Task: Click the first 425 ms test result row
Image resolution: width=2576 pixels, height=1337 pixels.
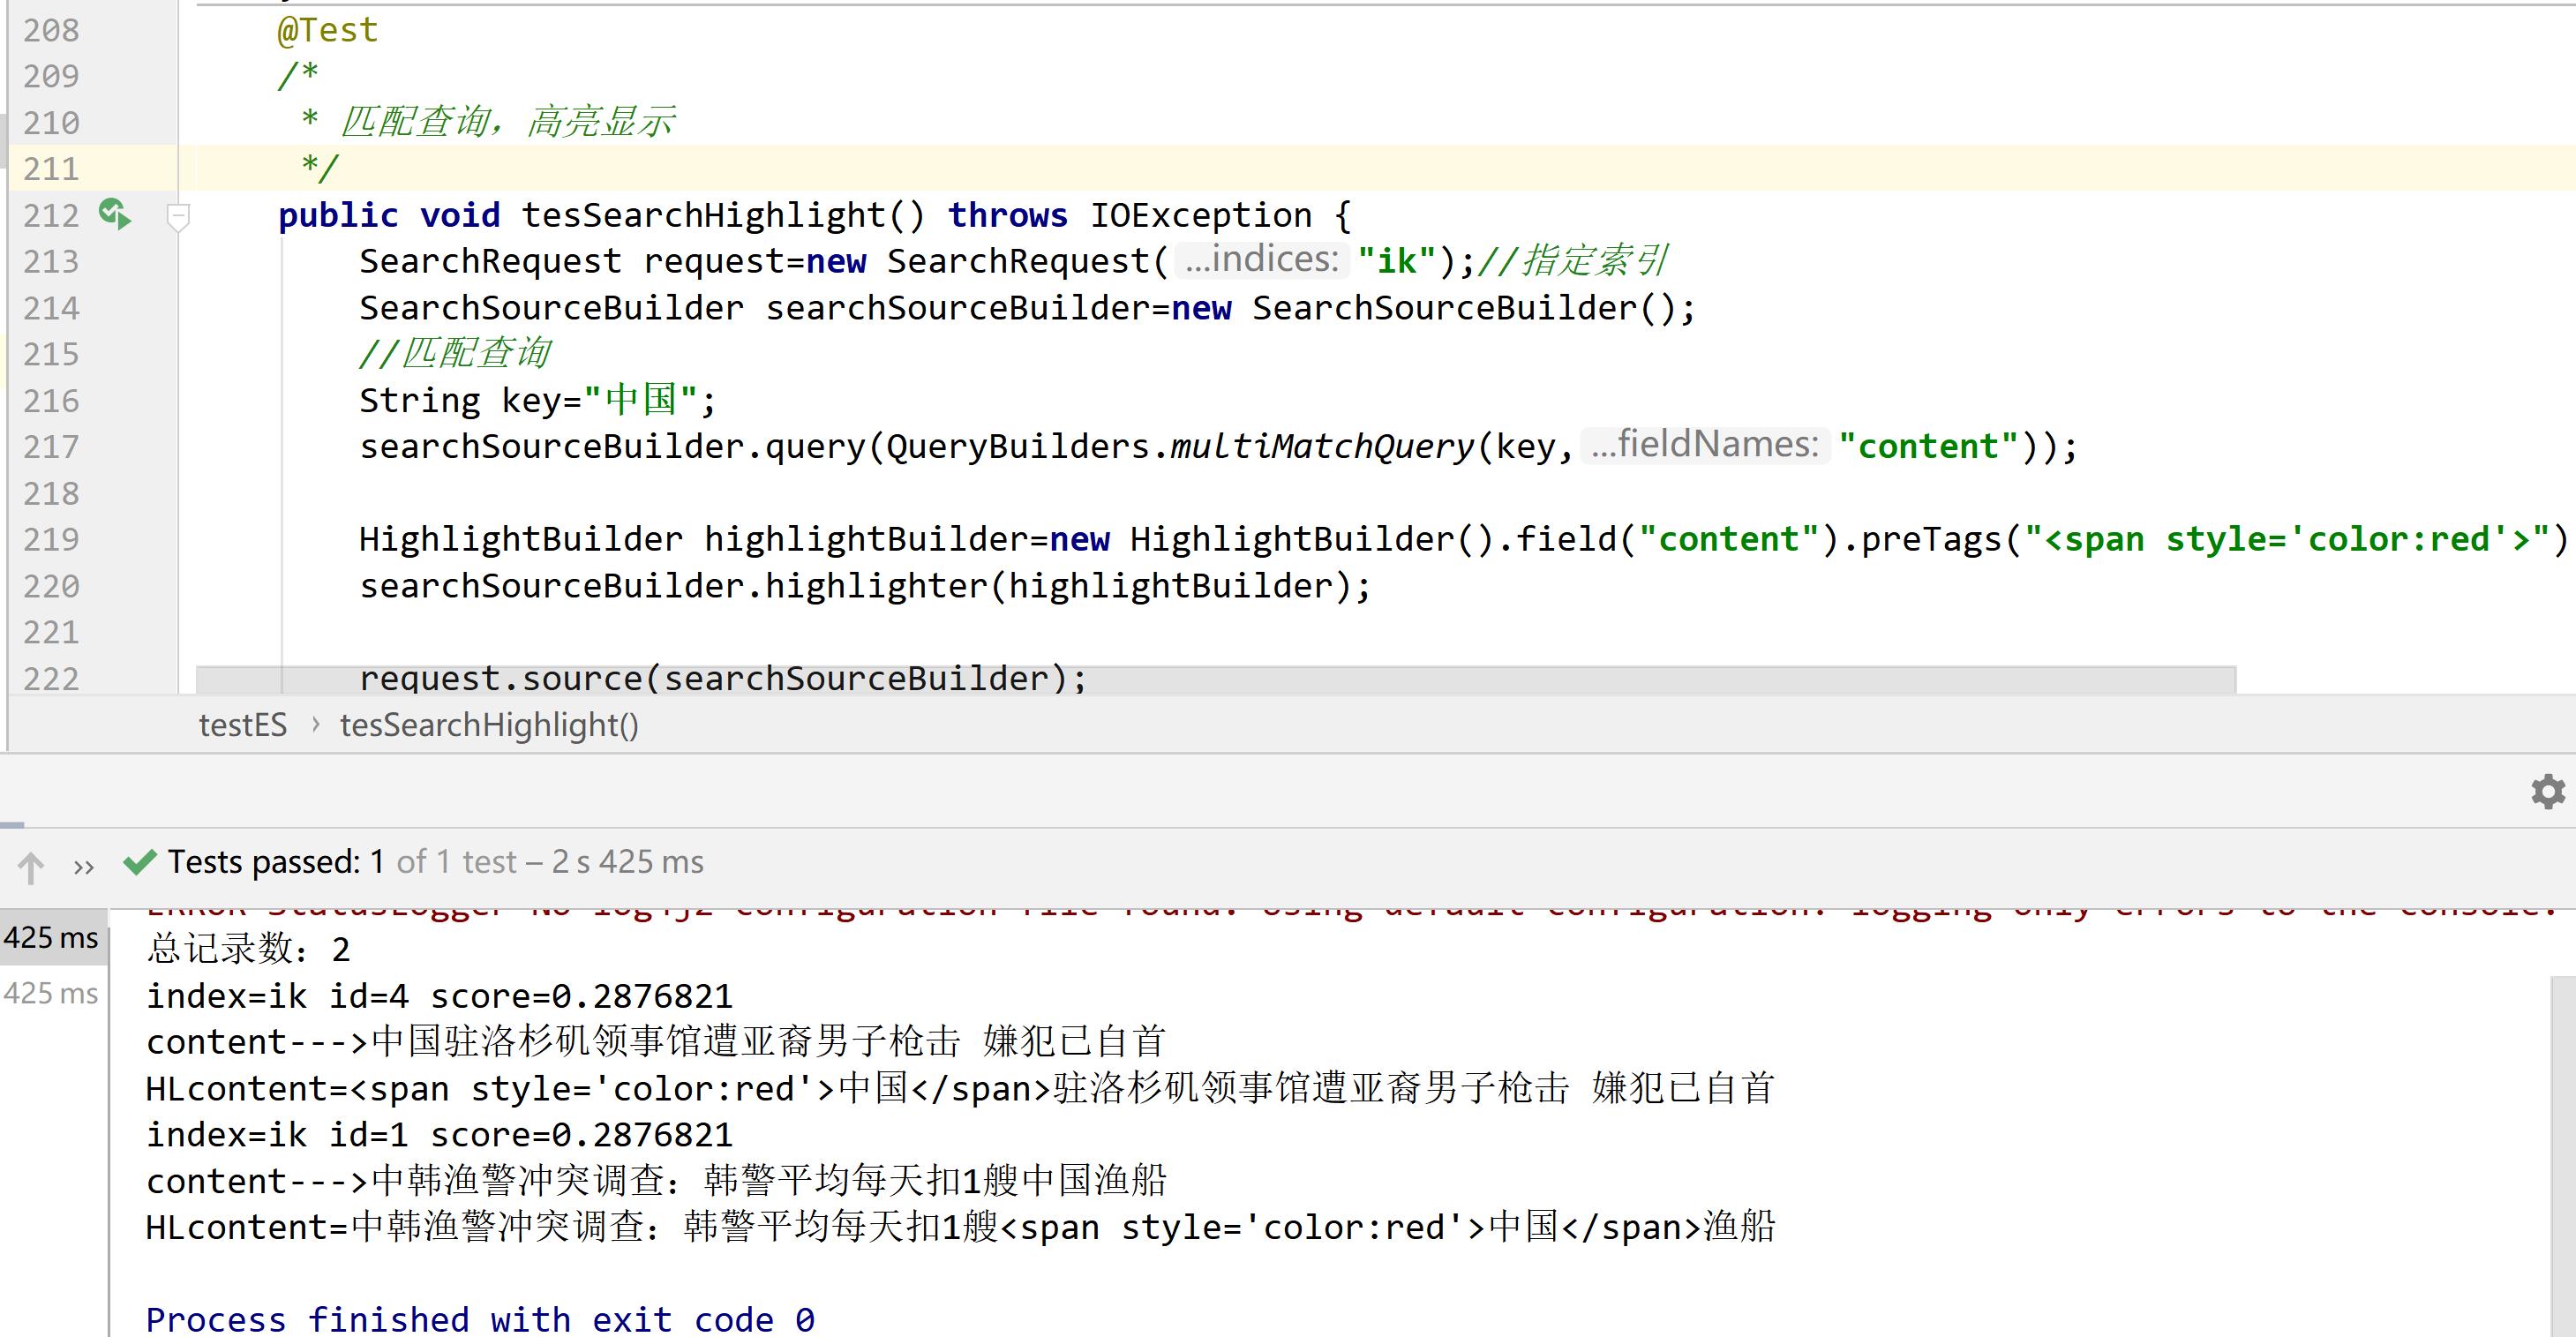Action: (x=52, y=938)
